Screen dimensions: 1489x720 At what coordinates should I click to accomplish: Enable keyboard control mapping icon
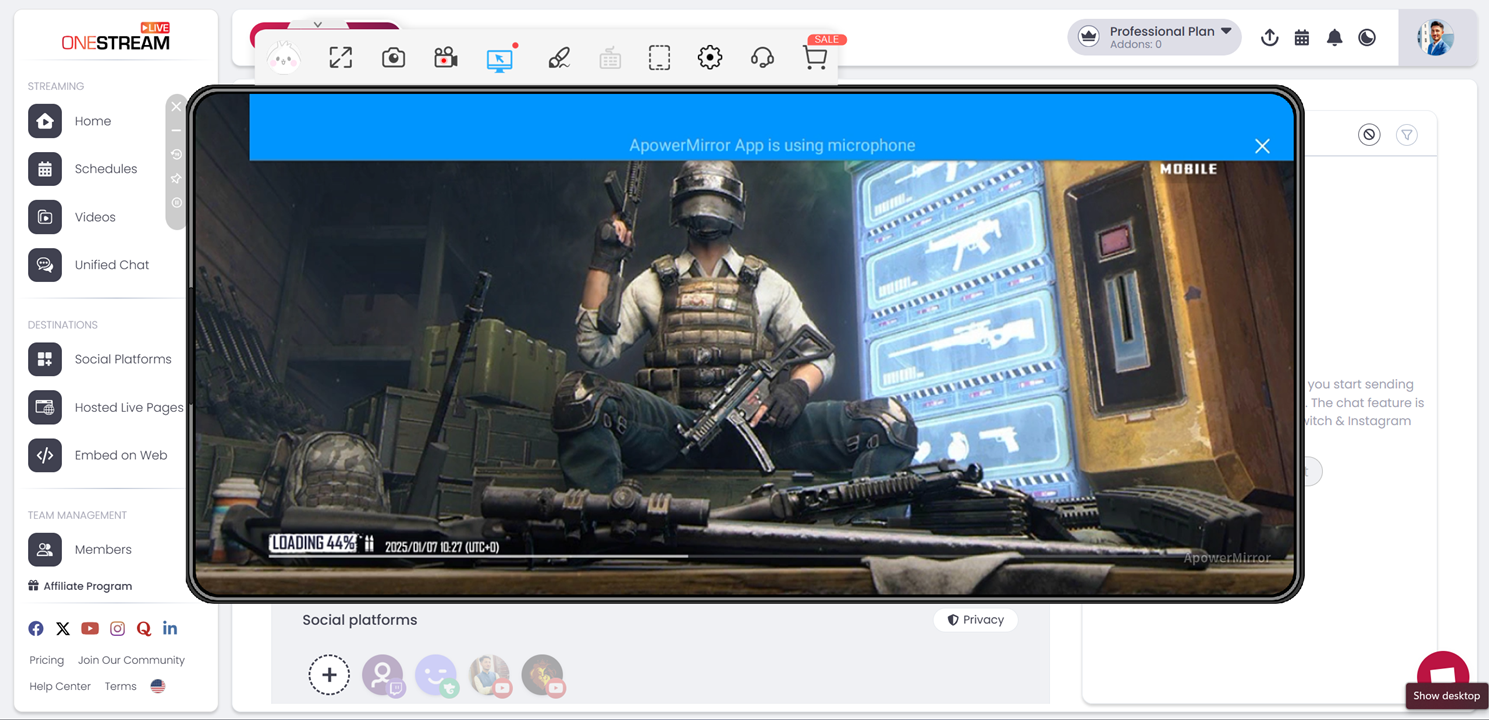point(610,57)
